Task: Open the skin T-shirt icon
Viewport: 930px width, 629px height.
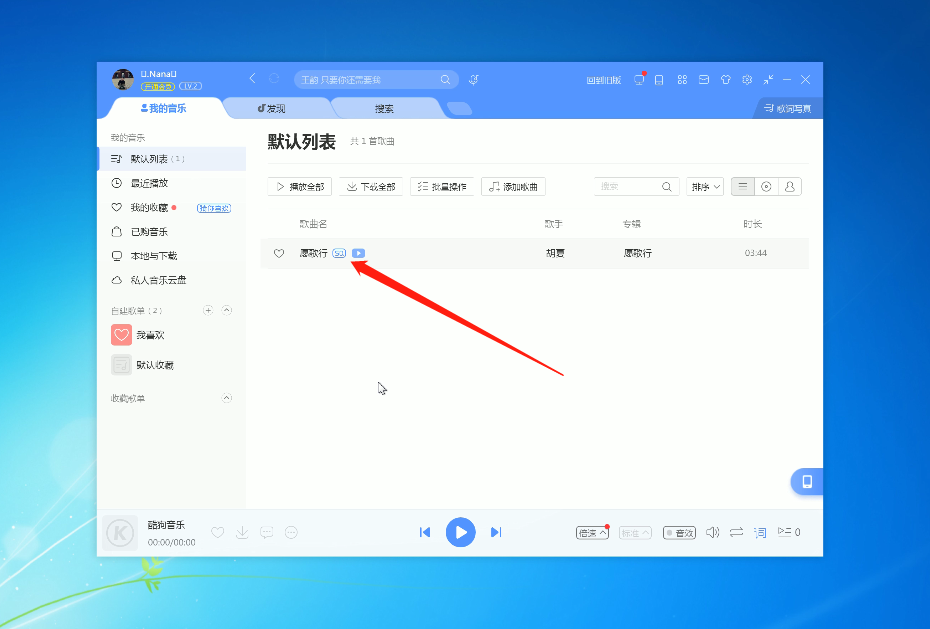Action: (725, 79)
